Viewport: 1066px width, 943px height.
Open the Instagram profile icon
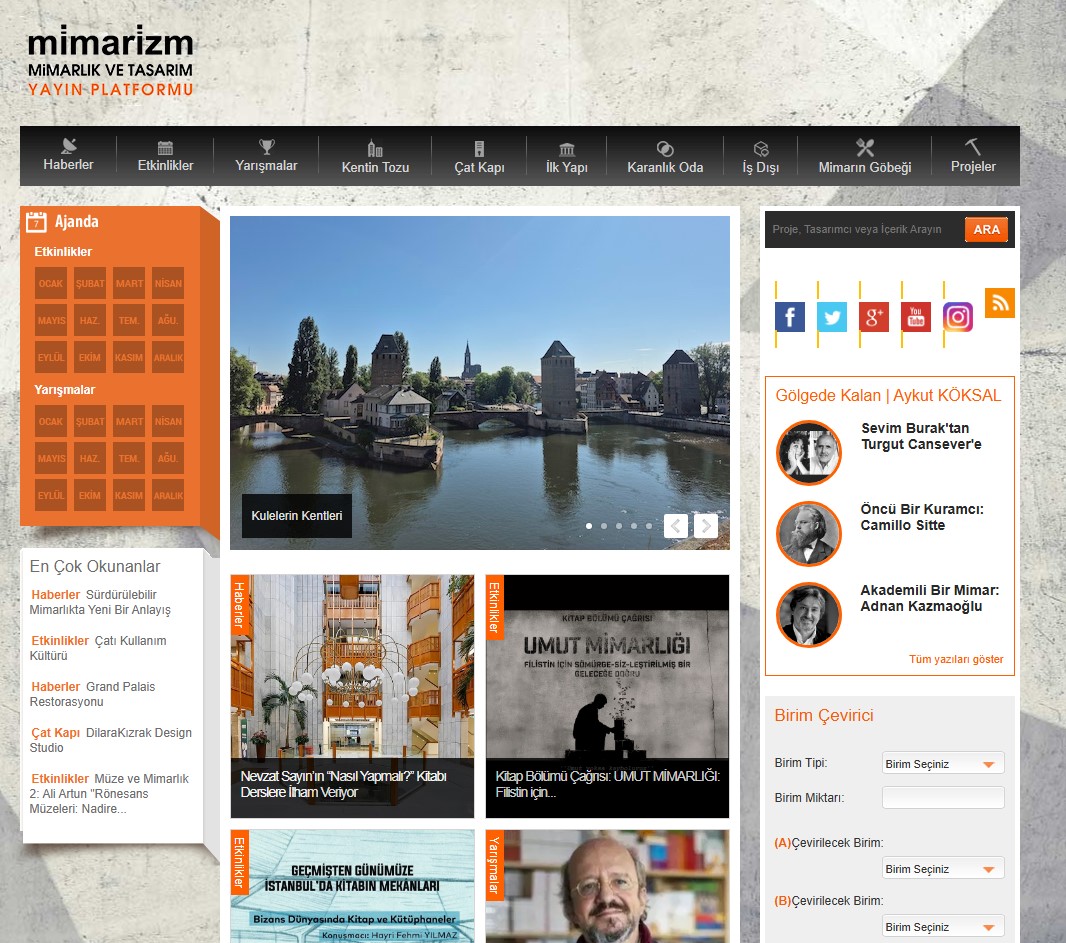click(x=957, y=316)
